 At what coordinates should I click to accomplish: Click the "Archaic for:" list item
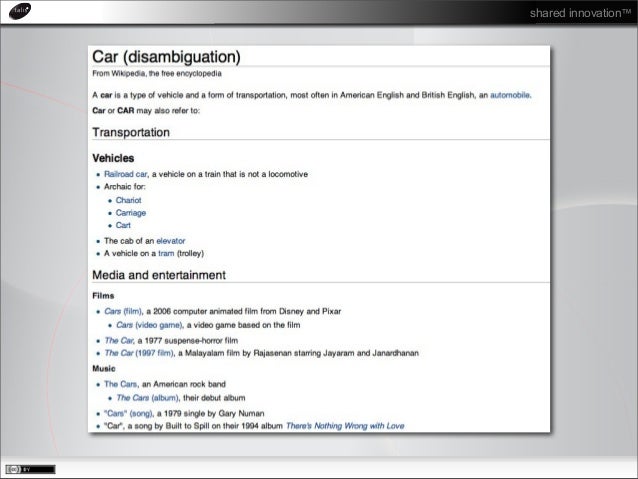(x=125, y=187)
